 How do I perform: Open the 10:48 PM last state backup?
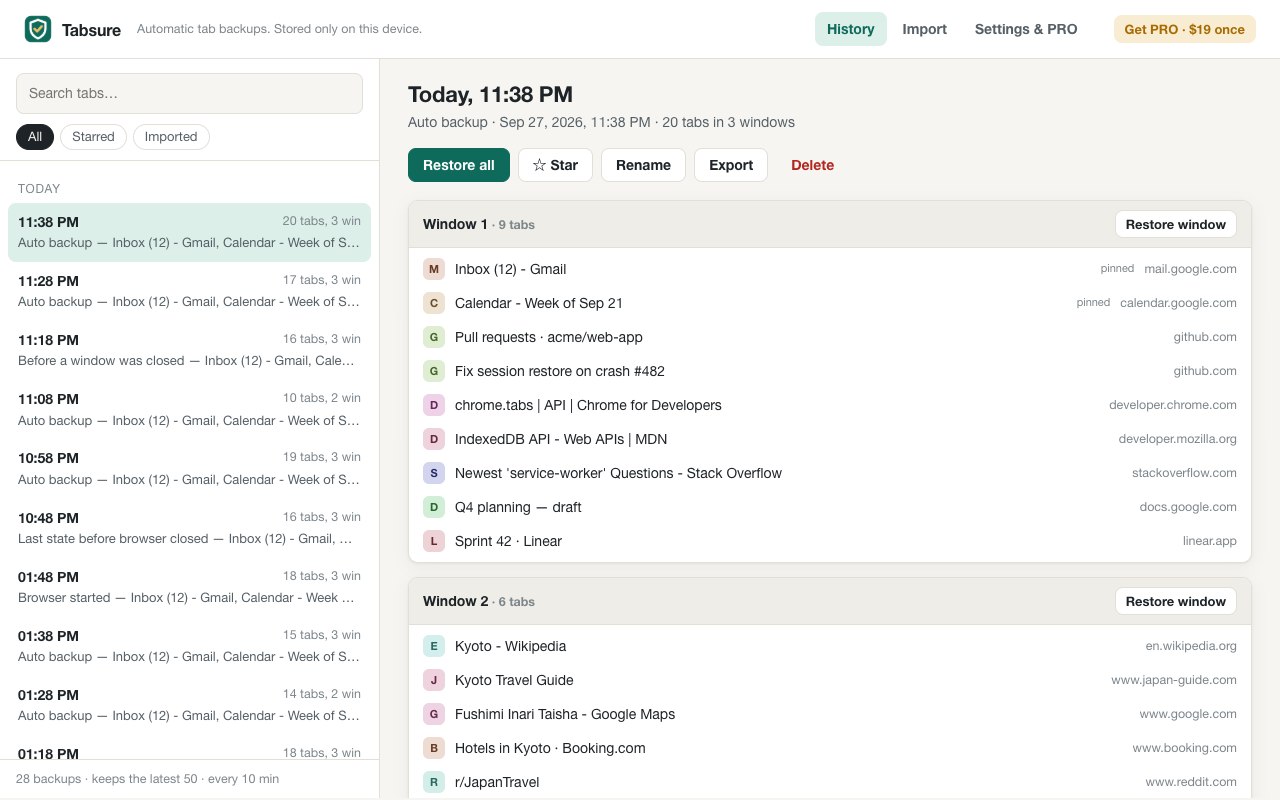189,528
